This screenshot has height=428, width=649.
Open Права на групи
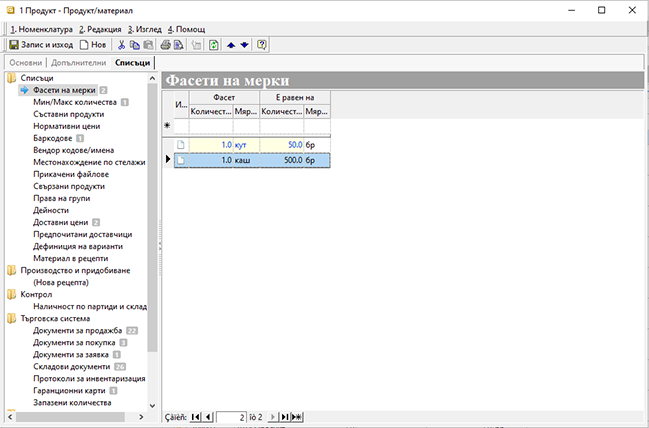pos(62,198)
